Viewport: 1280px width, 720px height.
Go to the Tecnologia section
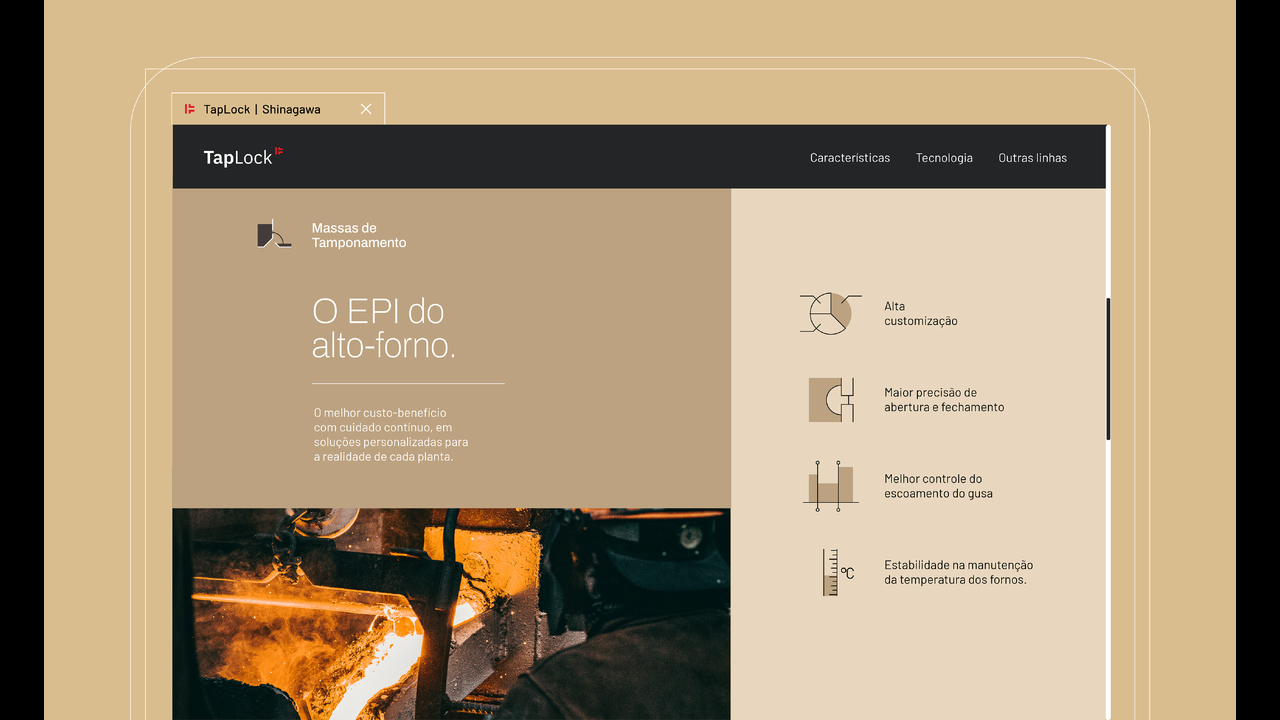pos(944,158)
